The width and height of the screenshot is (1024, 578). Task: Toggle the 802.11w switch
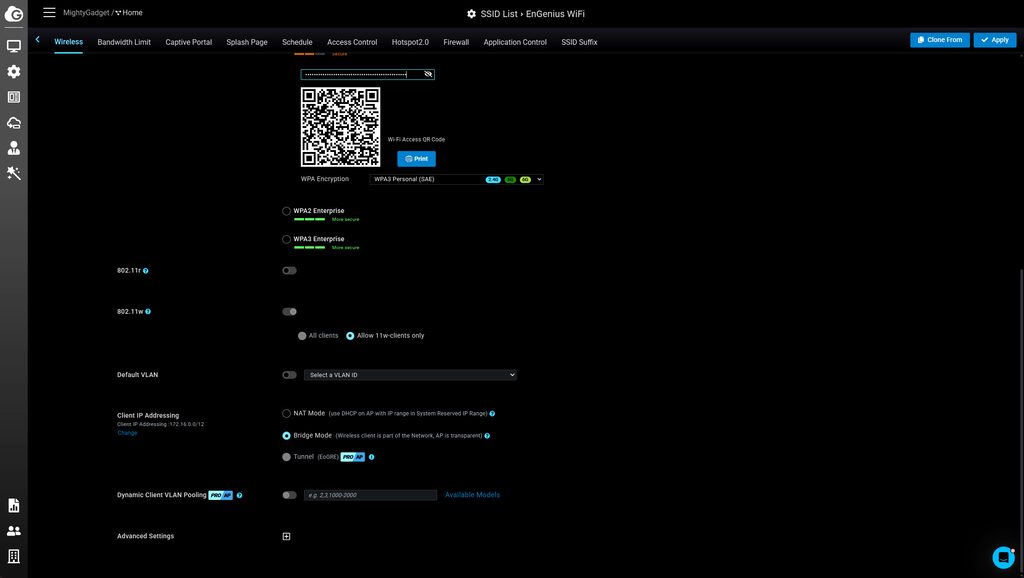pyautogui.click(x=289, y=312)
